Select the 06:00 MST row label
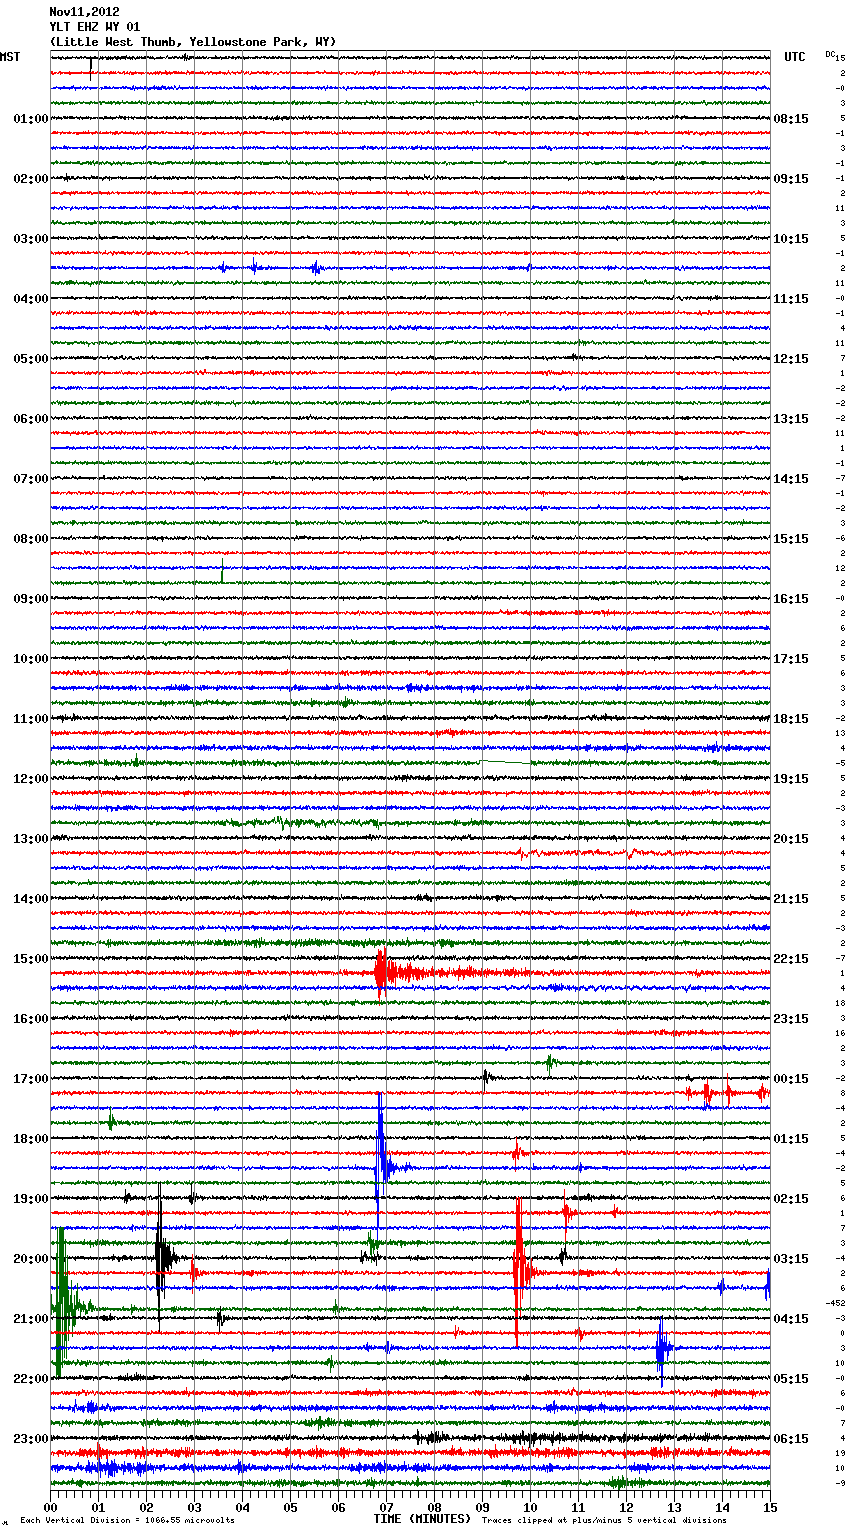The width and height of the screenshot is (850, 1534). 30,419
